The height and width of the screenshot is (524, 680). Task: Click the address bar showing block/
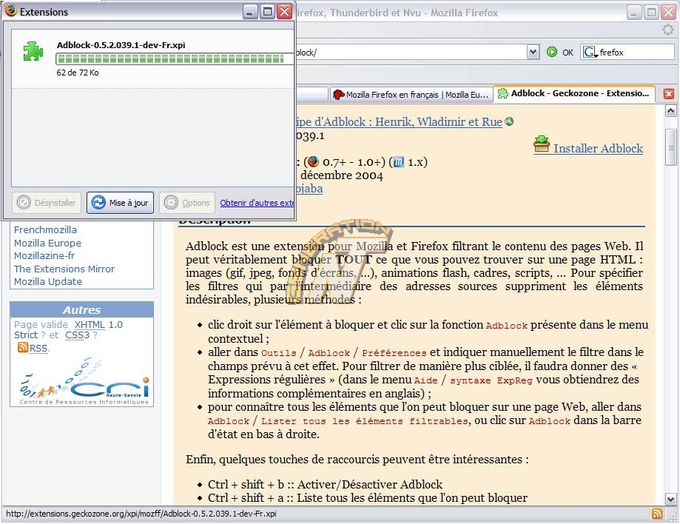pos(411,52)
